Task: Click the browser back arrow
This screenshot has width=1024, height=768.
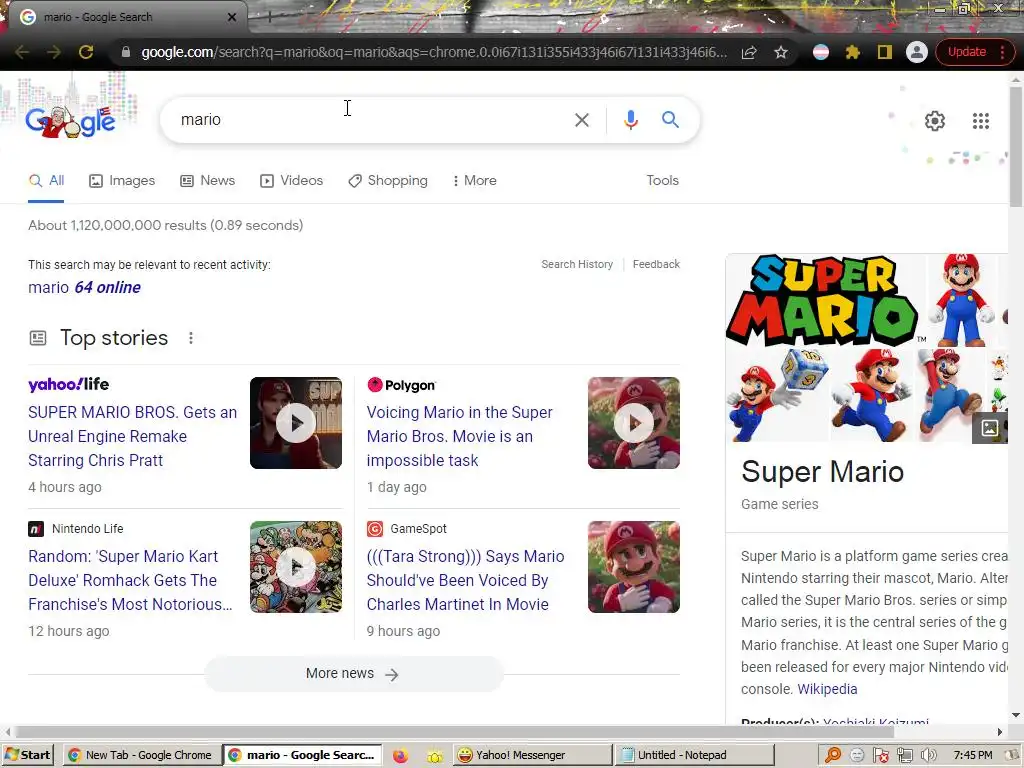Action: 22,52
